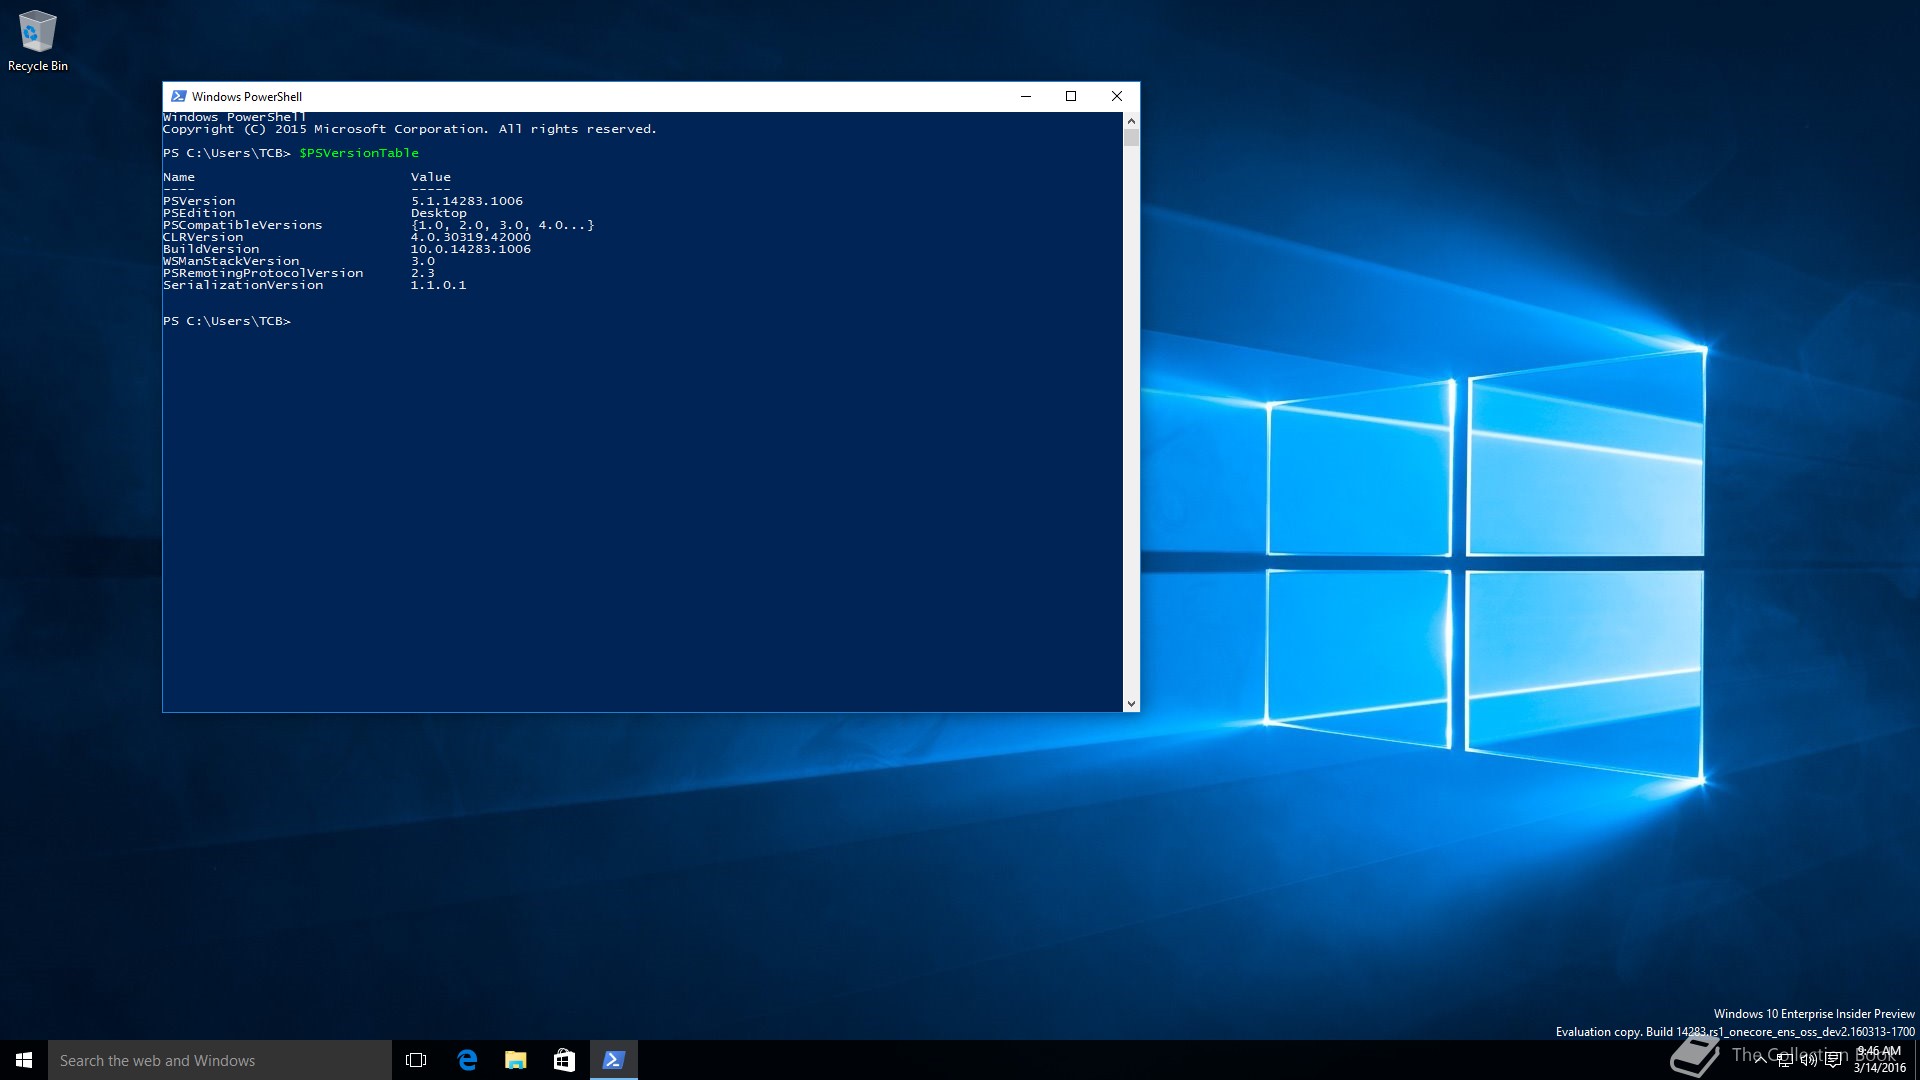Click the CLRVersion row name
1920x1080 pixels.
(x=203, y=237)
